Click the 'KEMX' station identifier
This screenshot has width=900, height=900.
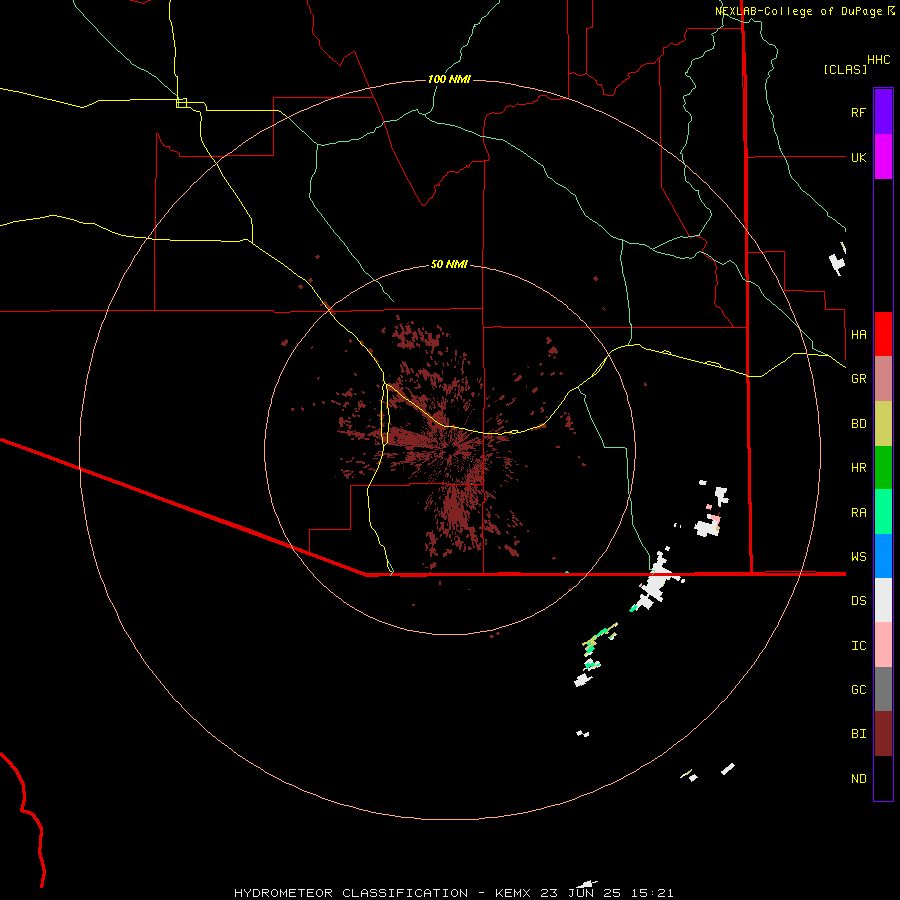(x=512, y=893)
